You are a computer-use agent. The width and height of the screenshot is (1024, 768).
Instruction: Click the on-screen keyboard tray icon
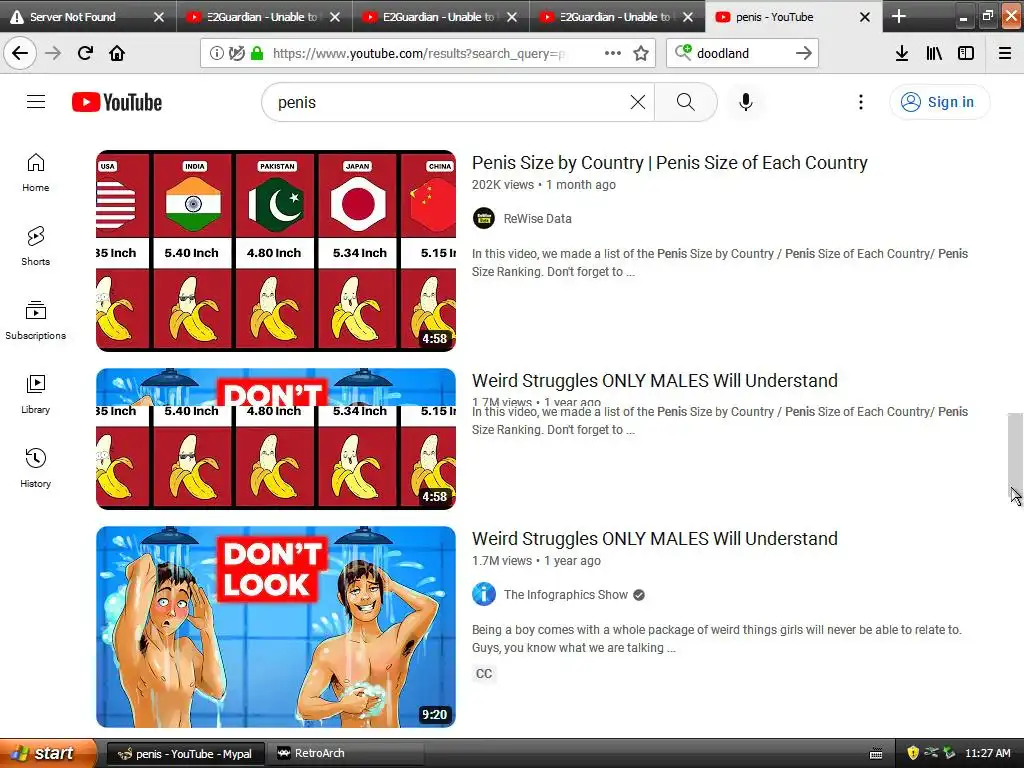[876, 754]
